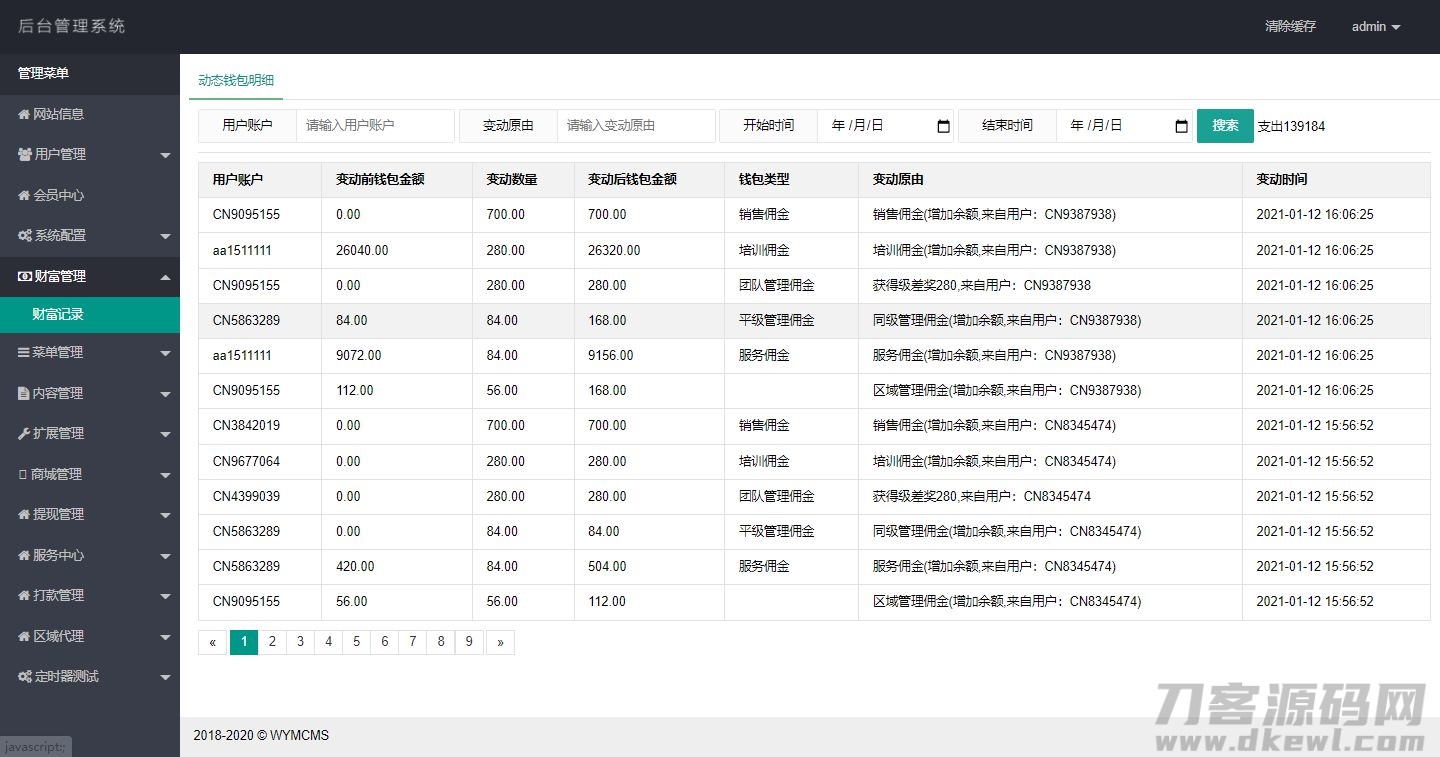This screenshot has height=757, width=1440.
Task: Select the 财富管理 eye icon
Action: tap(25, 276)
